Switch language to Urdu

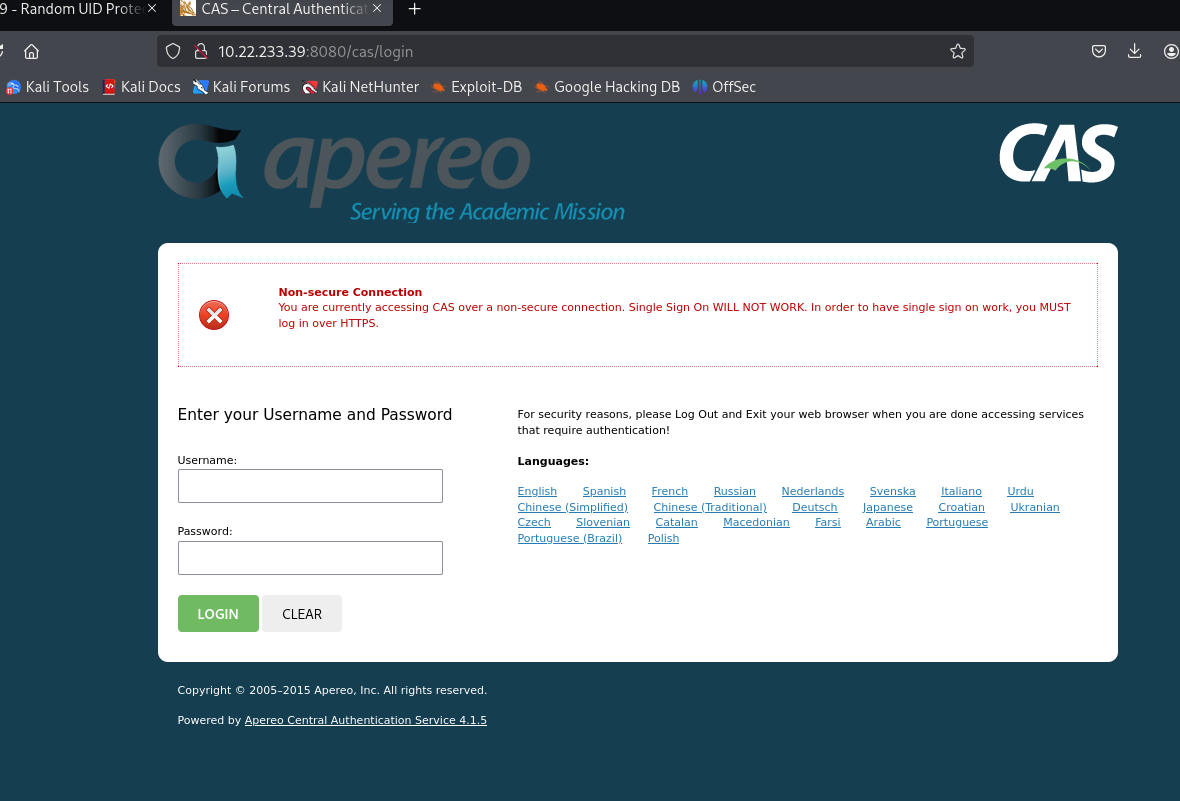click(x=1020, y=491)
